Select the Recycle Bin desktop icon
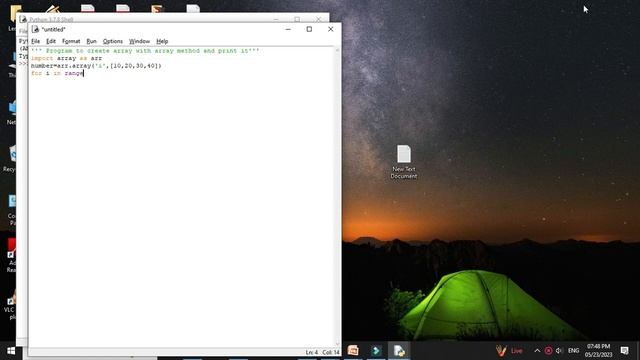 pos(10,159)
